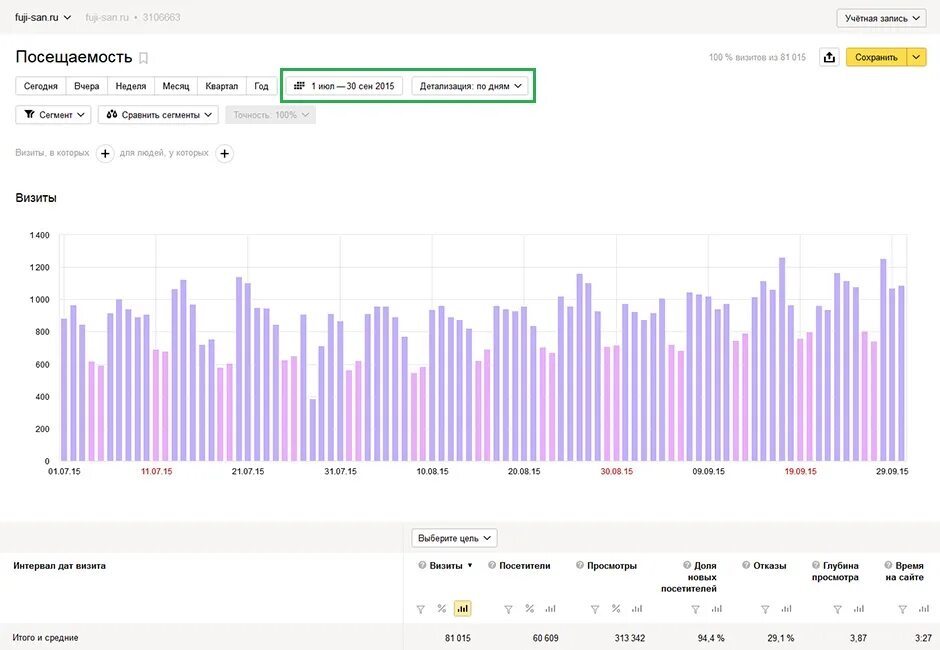Screen dimensions: 940x650
Task: Show Доля новых посетителей on chart
Action: coord(716,609)
